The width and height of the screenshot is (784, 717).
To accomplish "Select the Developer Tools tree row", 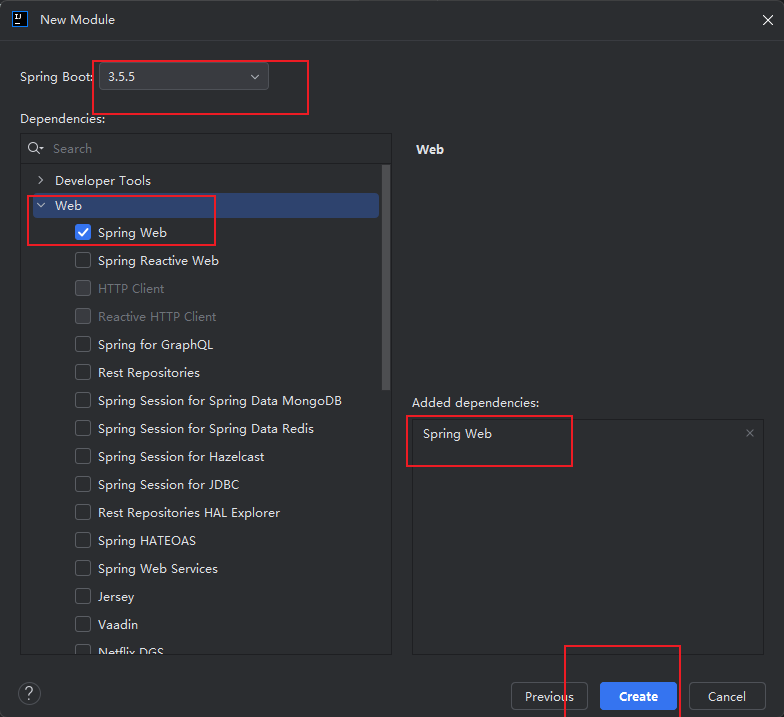I will click(206, 180).
